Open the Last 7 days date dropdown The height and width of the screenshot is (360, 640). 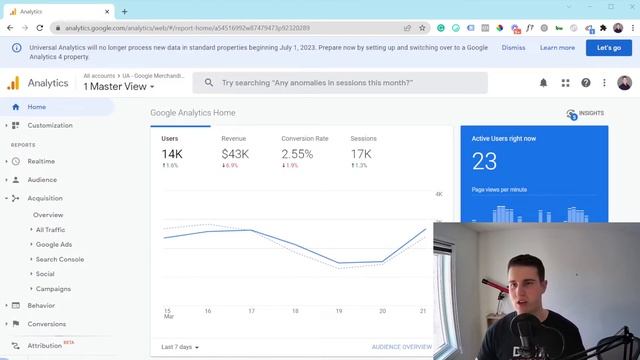pyautogui.click(x=180, y=347)
